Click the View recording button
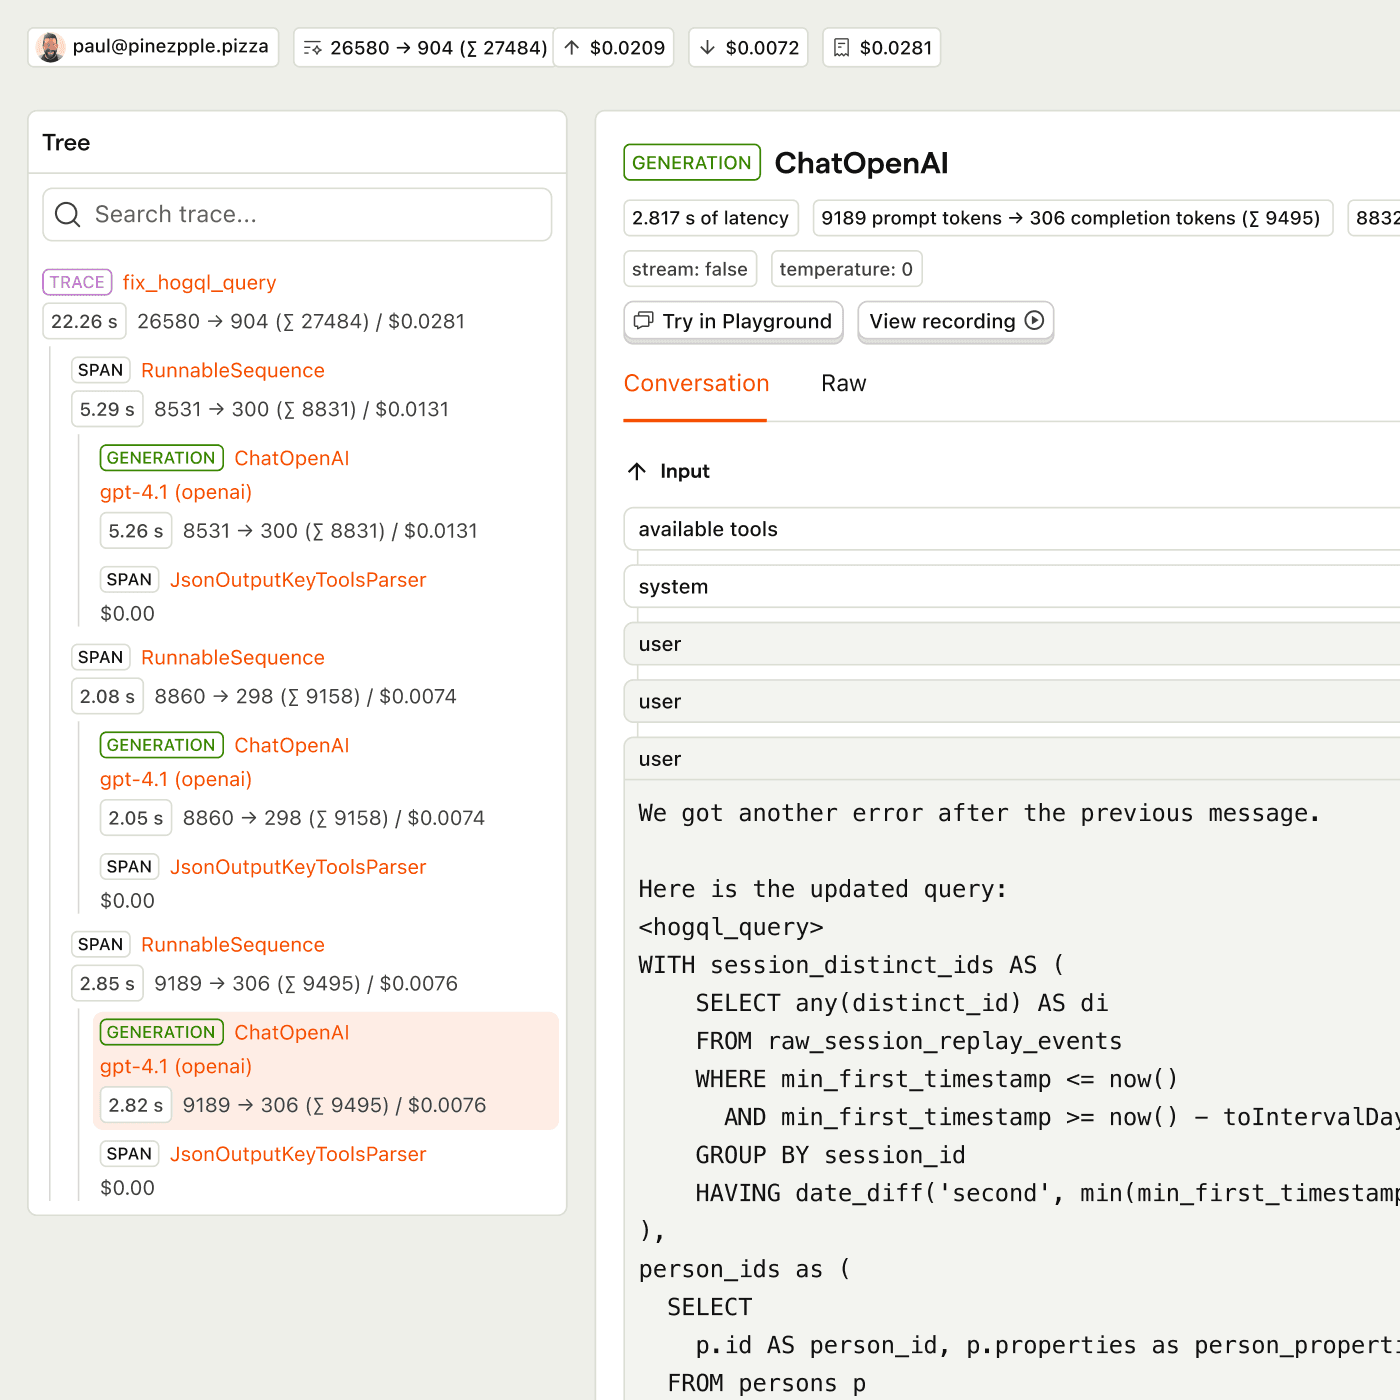The height and width of the screenshot is (1400, 1400). 956,321
